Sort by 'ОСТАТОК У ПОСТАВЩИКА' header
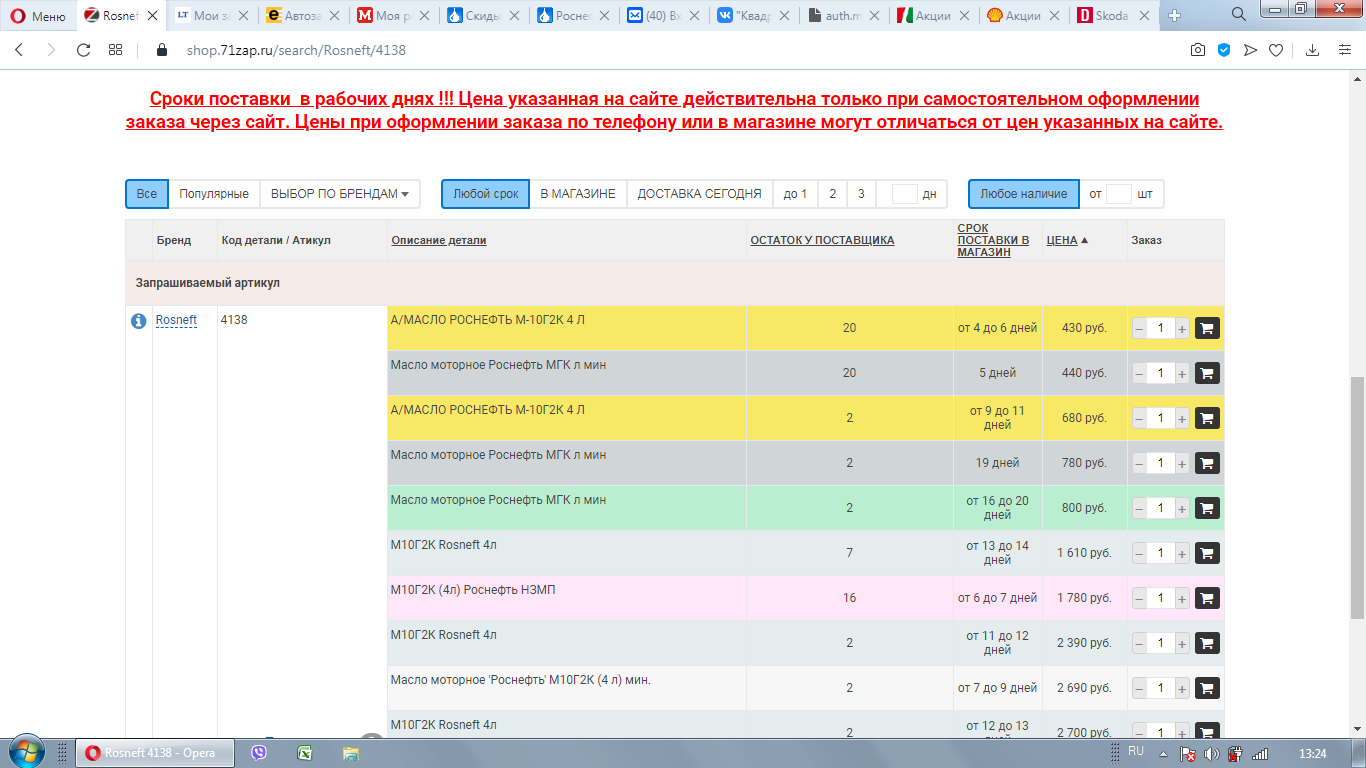The image size is (1366, 768). coord(822,240)
